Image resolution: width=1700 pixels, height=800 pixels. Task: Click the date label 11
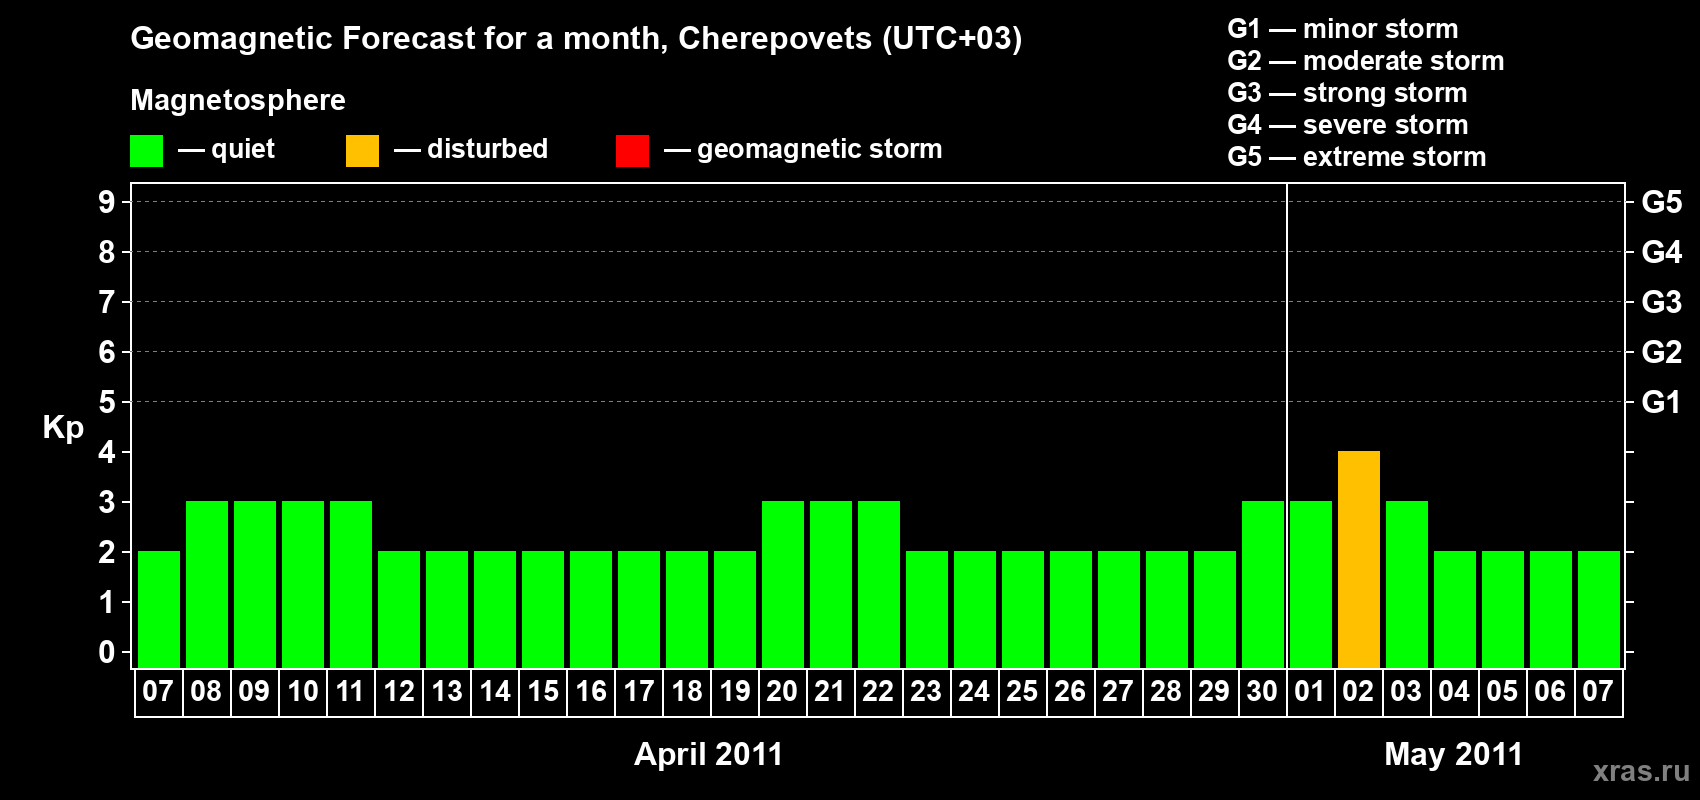[x=350, y=691]
